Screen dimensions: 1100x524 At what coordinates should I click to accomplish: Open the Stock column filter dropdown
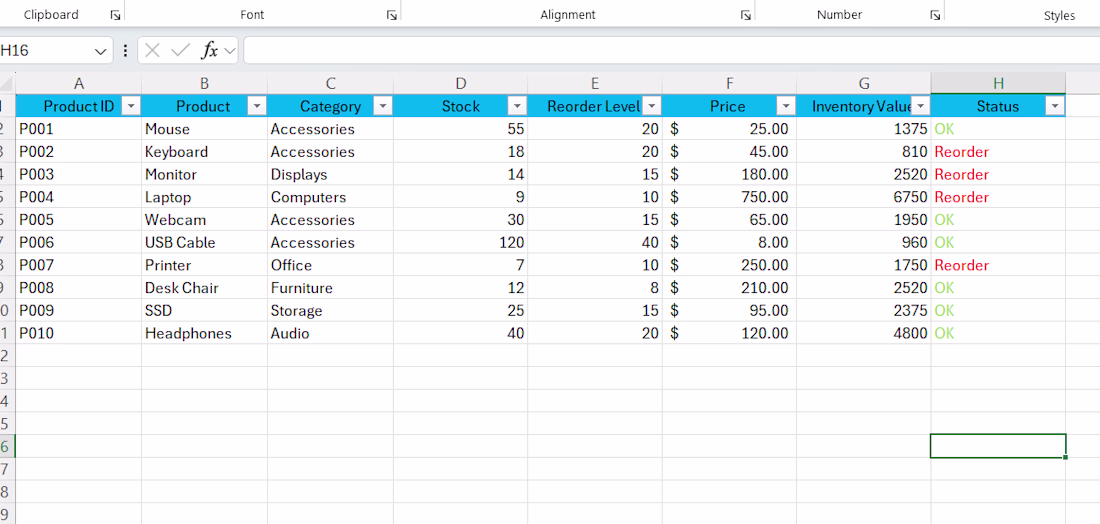[518, 106]
